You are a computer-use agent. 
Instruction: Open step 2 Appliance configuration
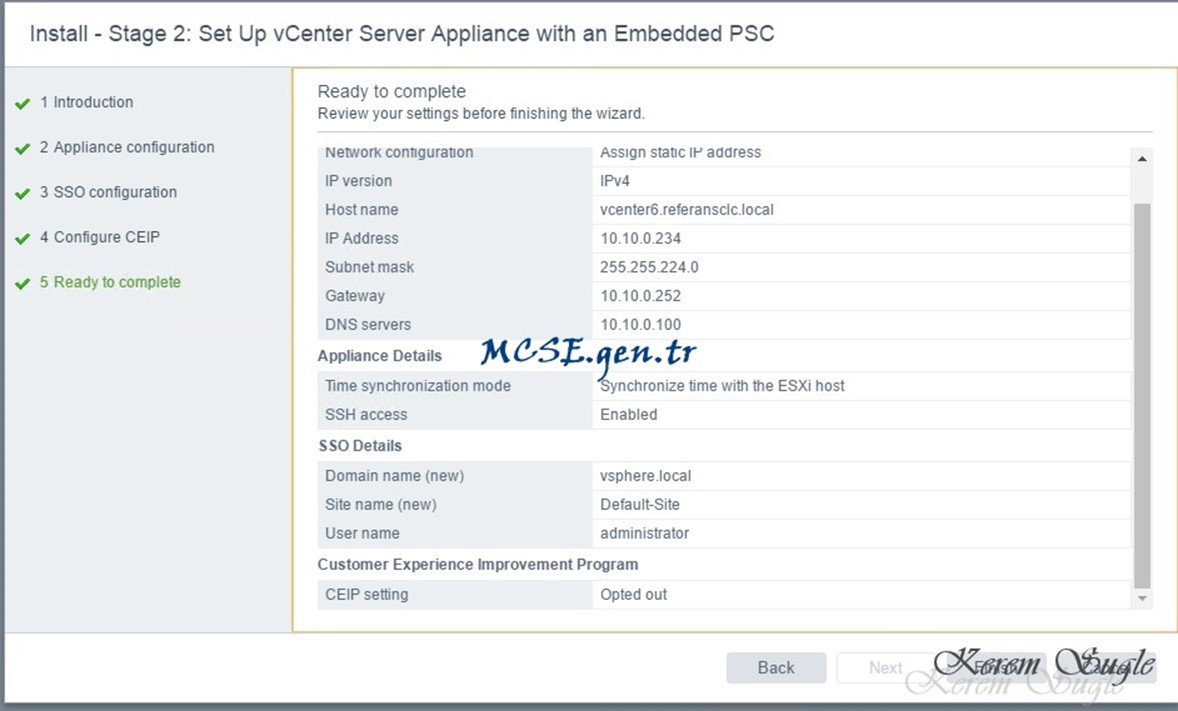coord(126,147)
